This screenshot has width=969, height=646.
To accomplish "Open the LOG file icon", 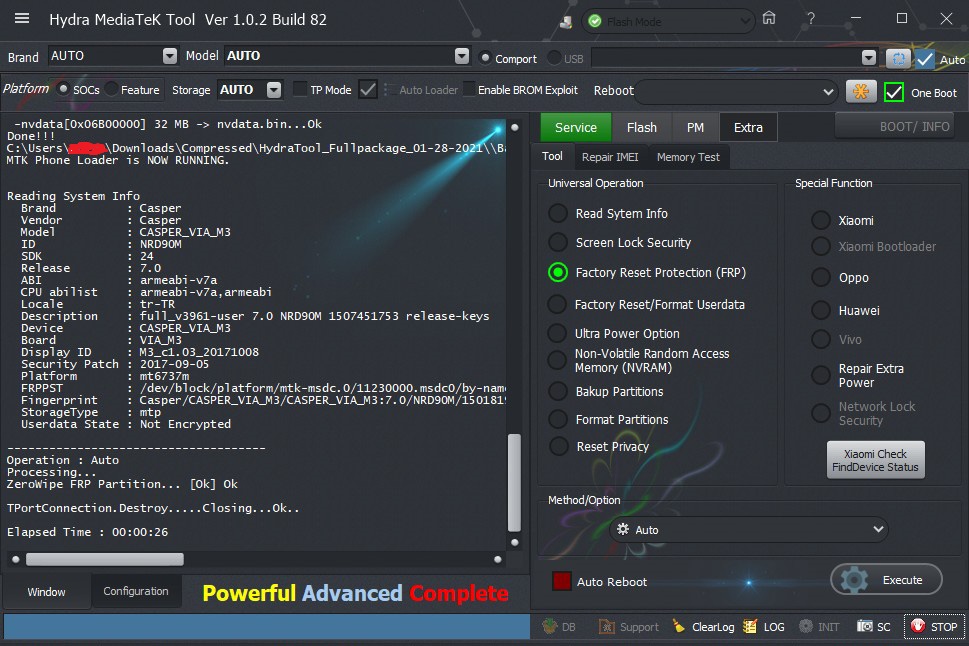I will pyautogui.click(x=750, y=626).
